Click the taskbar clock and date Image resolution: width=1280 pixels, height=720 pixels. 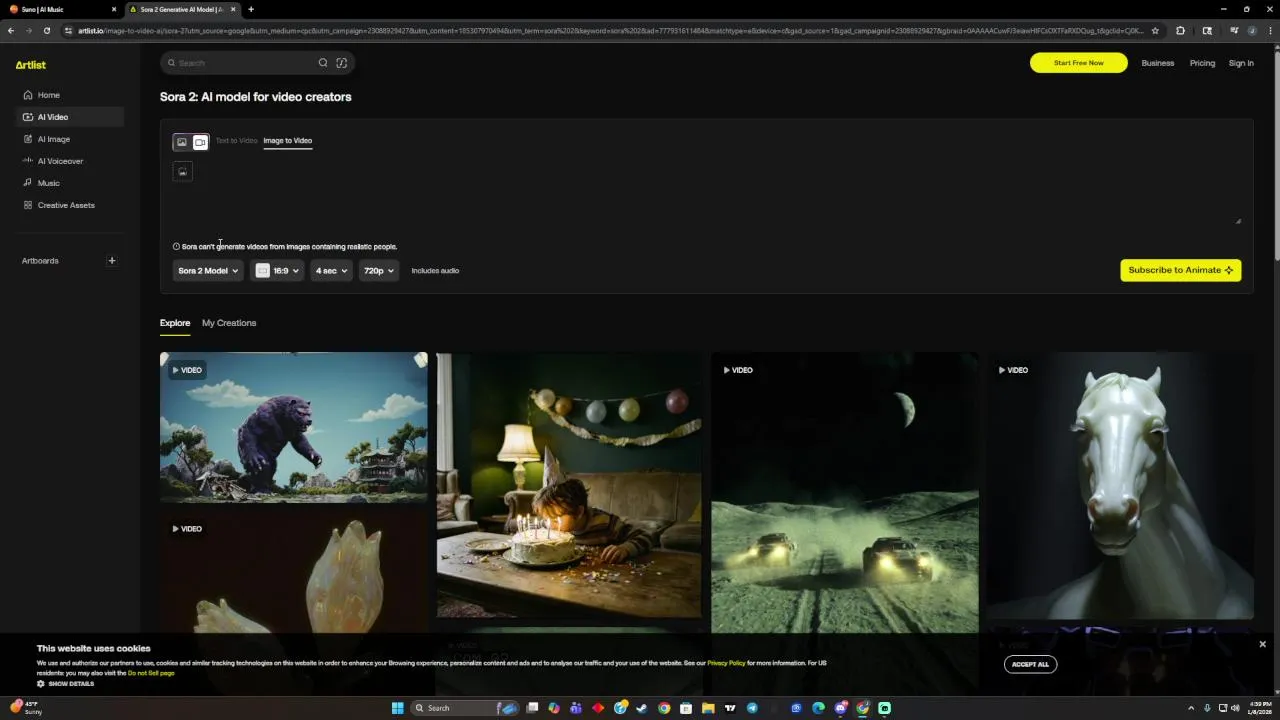pos(1258,708)
